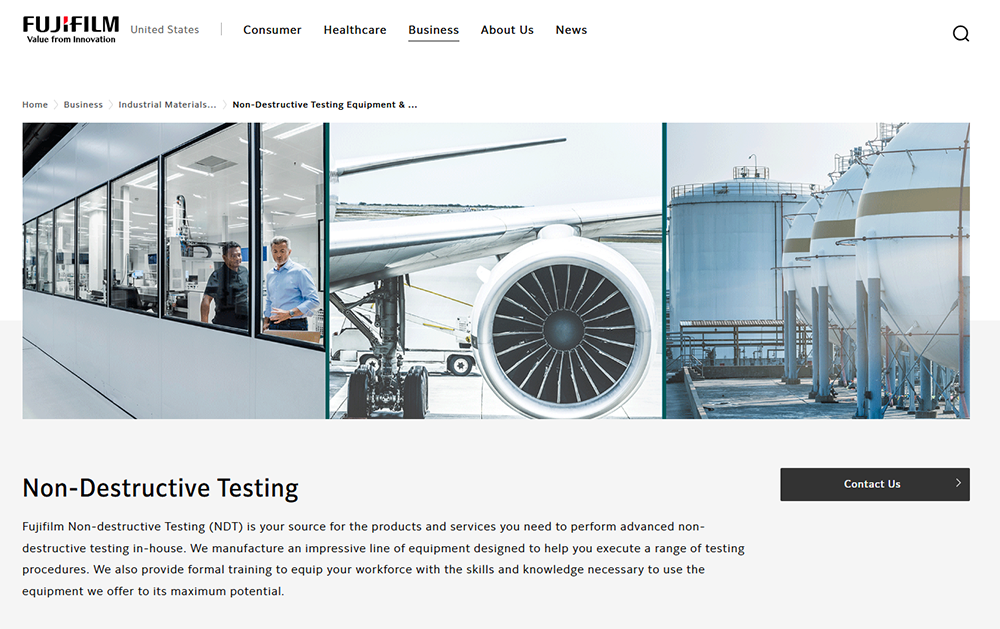Viewport: 1000px width, 629px height.
Task: Click the Contact Us button
Action: tap(874, 484)
